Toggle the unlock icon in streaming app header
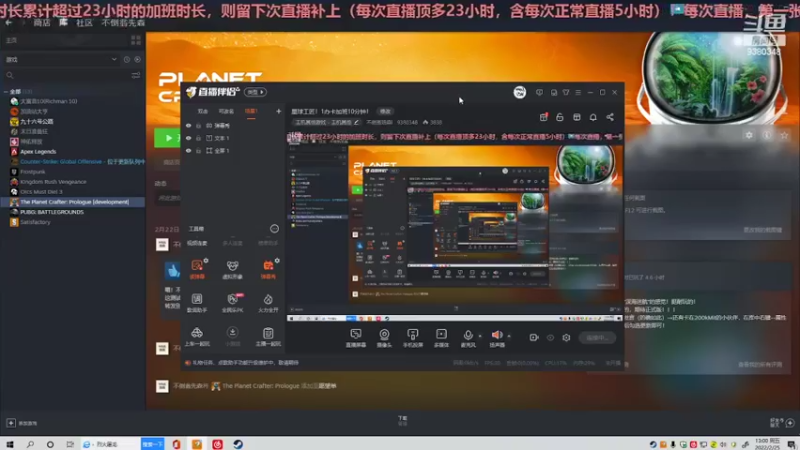Screen dimensions: 800x450 pyautogui.click(x=560, y=117)
